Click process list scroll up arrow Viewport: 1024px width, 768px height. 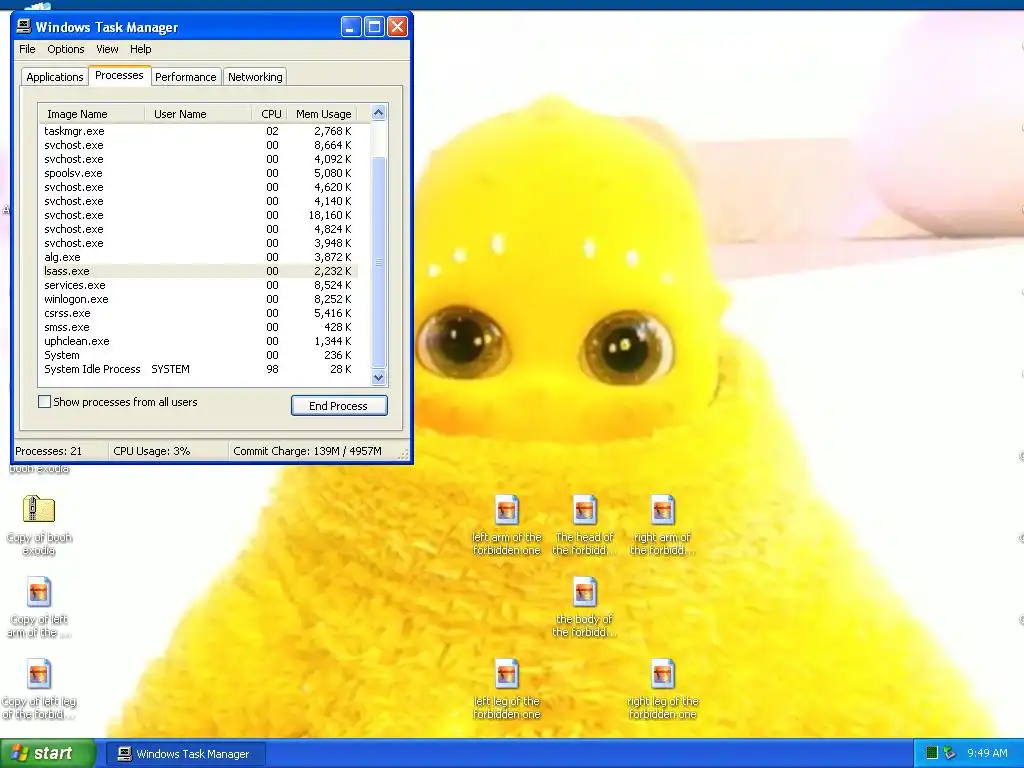pyautogui.click(x=378, y=113)
